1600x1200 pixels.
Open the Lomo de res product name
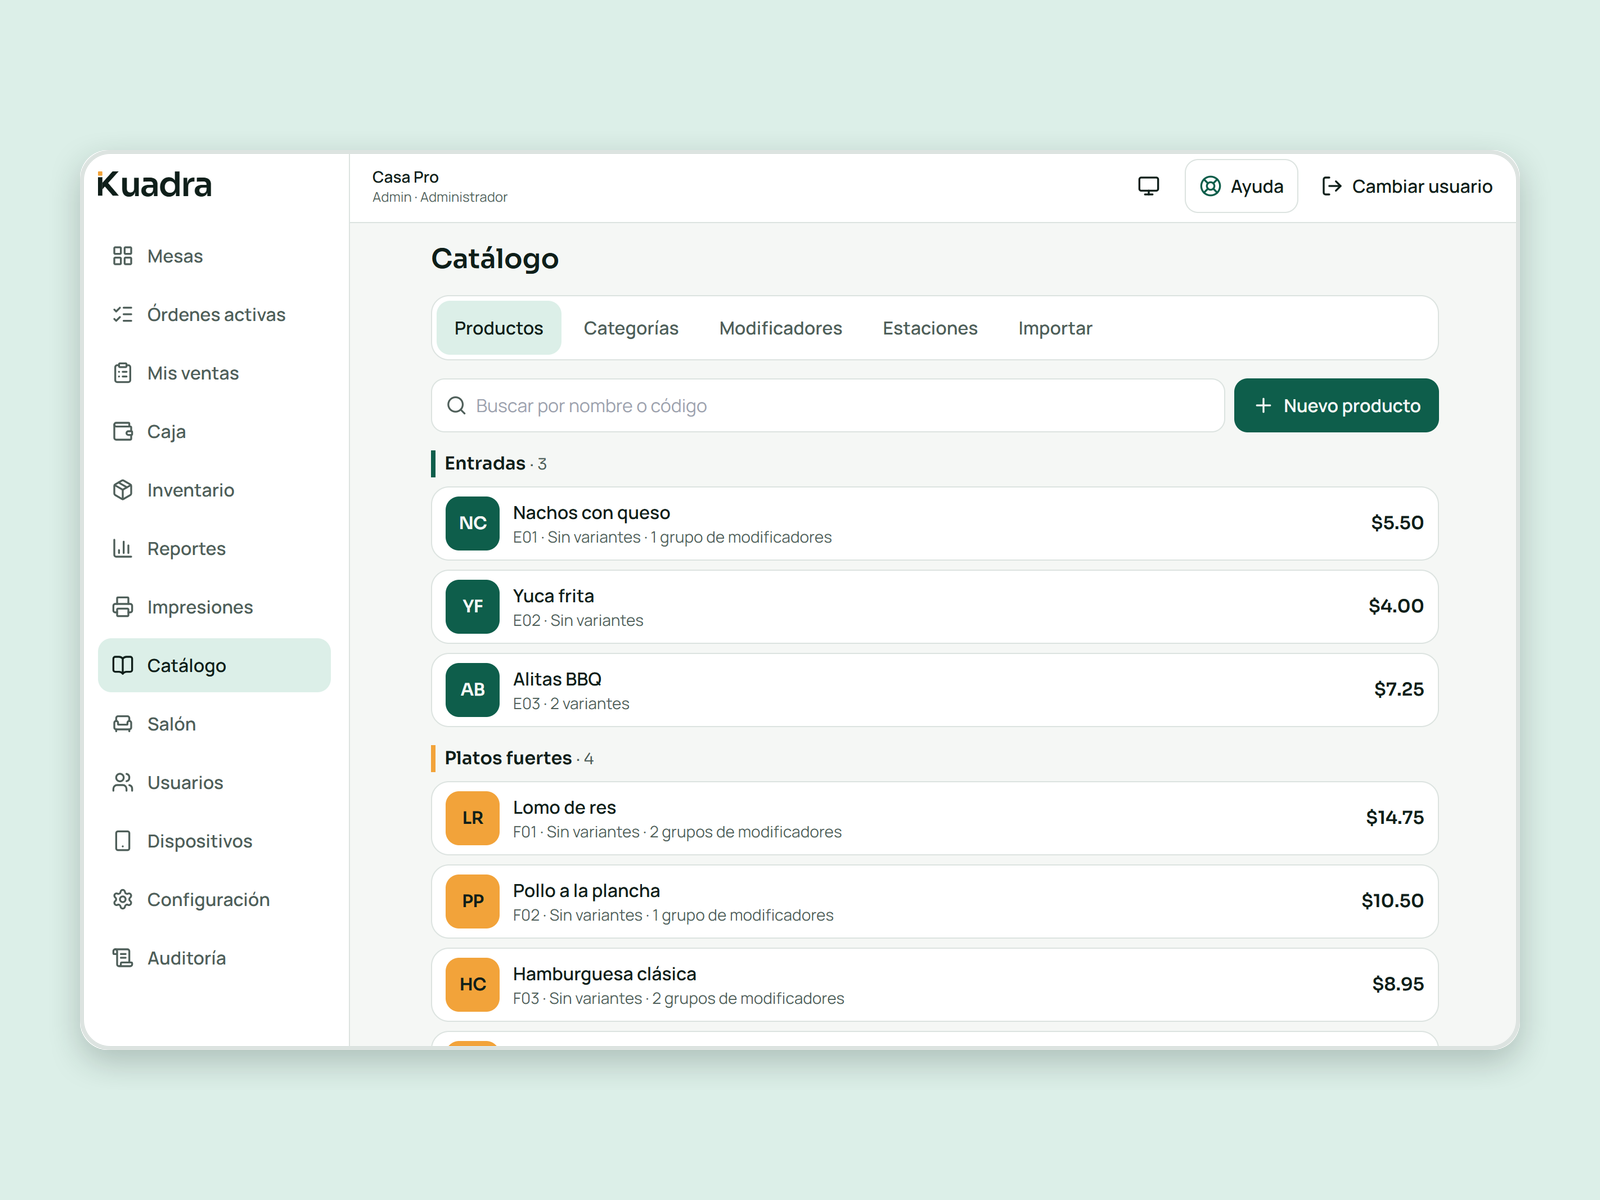pos(564,807)
